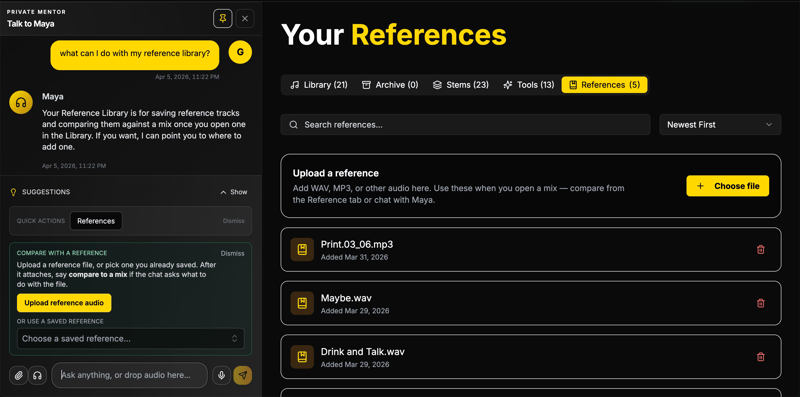The width and height of the screenshot is (800, 397).
Task: Switch to the Tools (13) tab
Action: [x=529, y=85]
